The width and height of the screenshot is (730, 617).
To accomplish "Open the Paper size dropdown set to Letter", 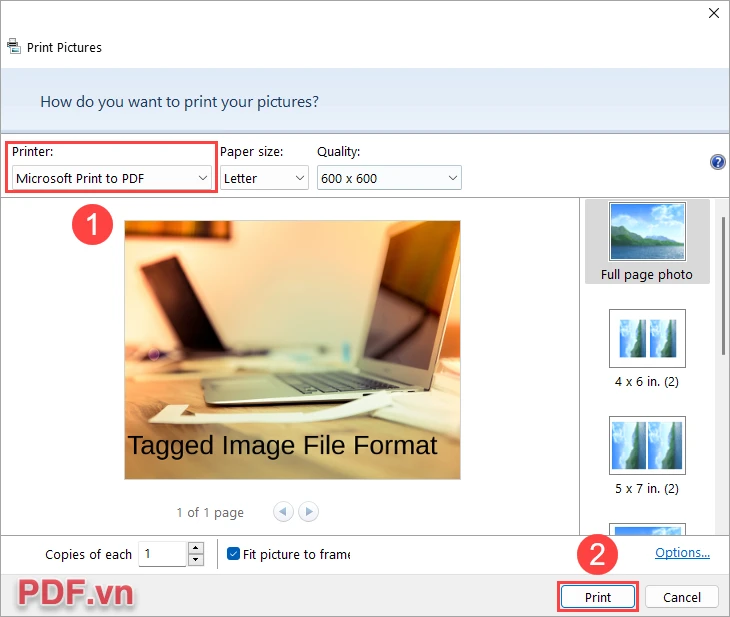I will 264,178.
